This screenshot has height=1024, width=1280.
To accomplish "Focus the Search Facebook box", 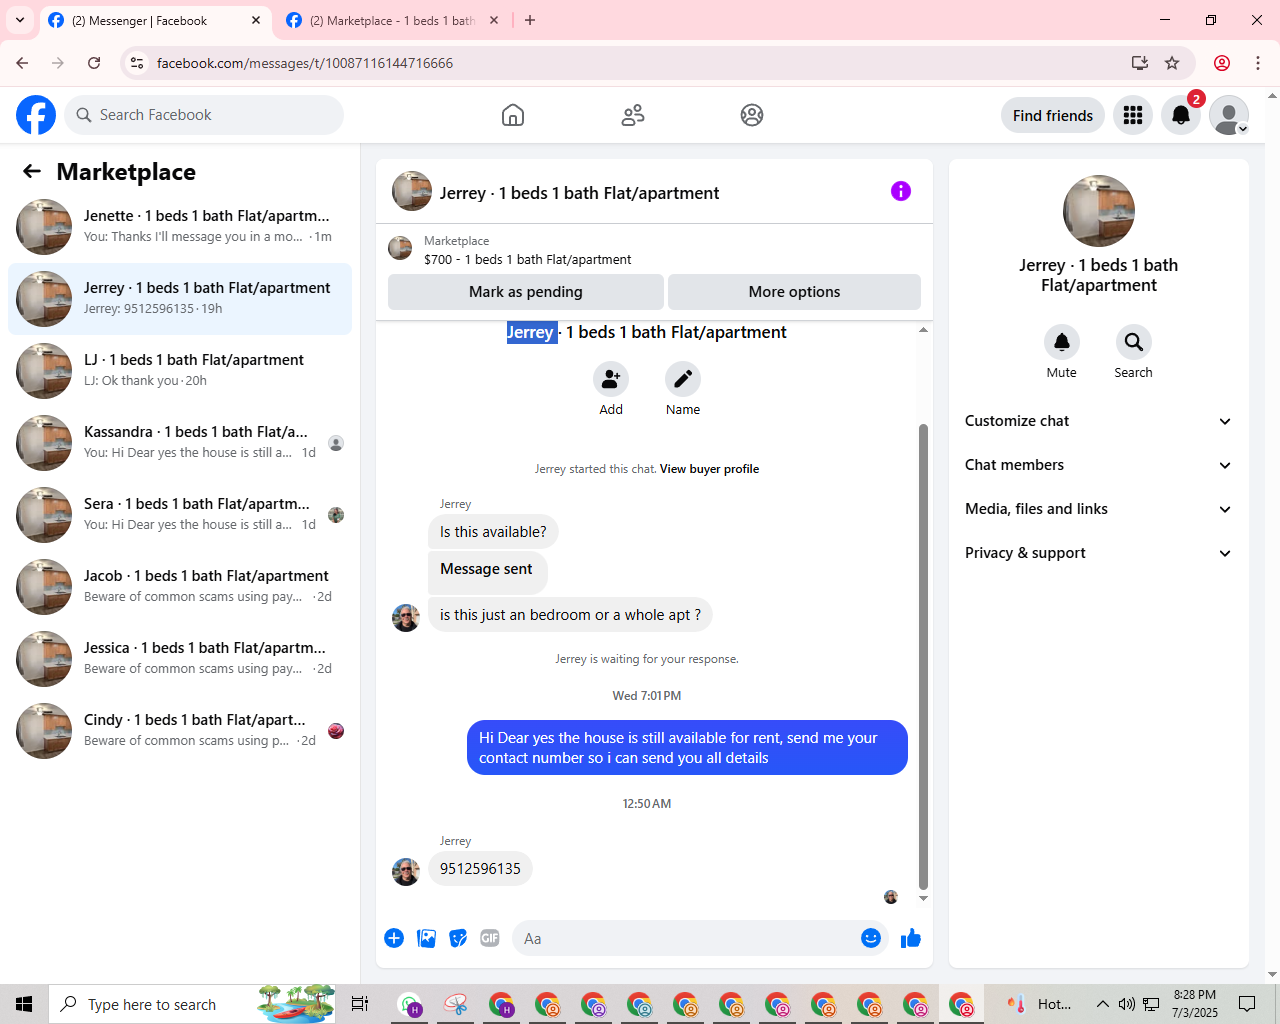I will [204, 115].
